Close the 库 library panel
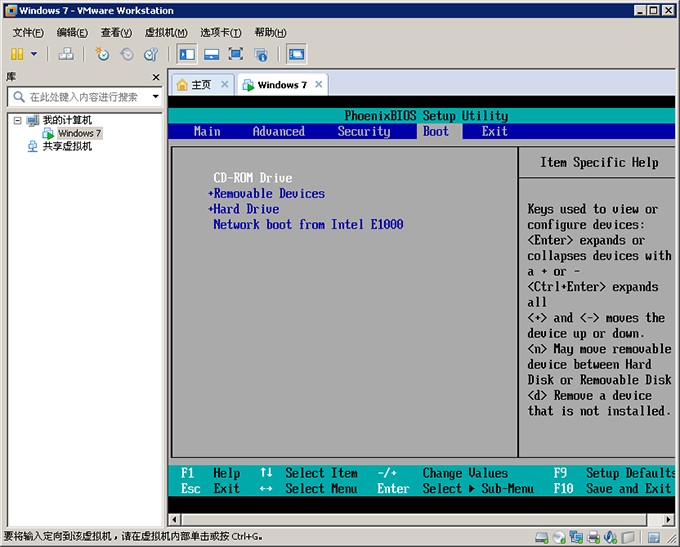 156,77
